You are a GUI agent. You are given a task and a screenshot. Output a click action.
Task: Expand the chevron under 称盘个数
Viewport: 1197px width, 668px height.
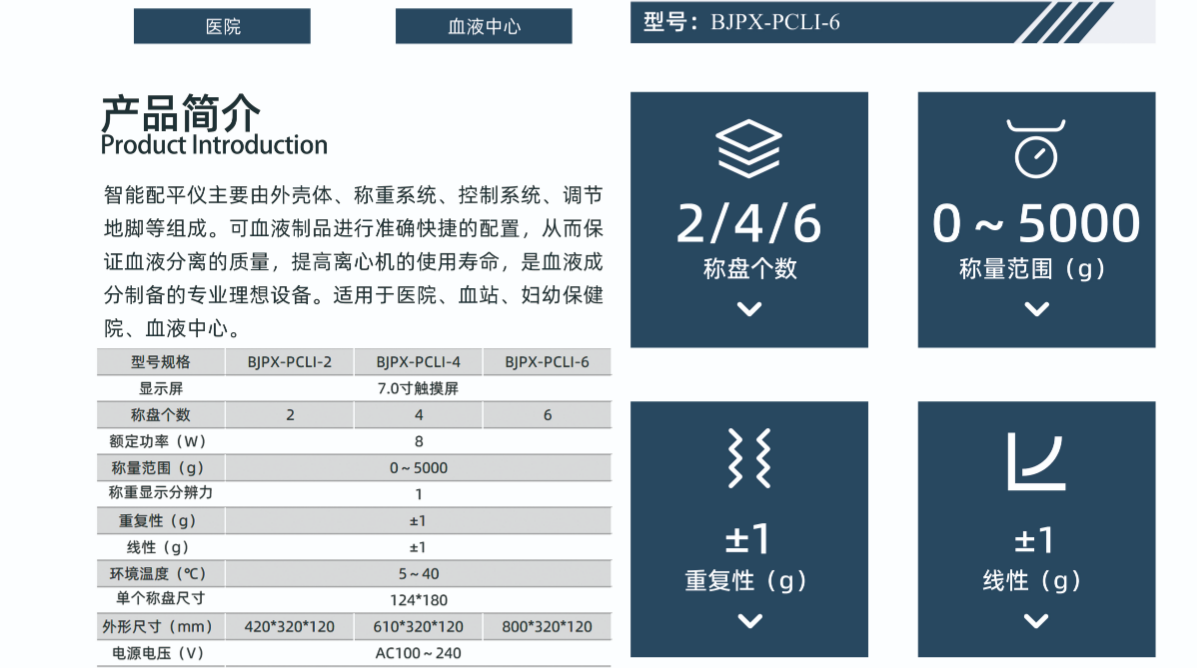point(749,309)
